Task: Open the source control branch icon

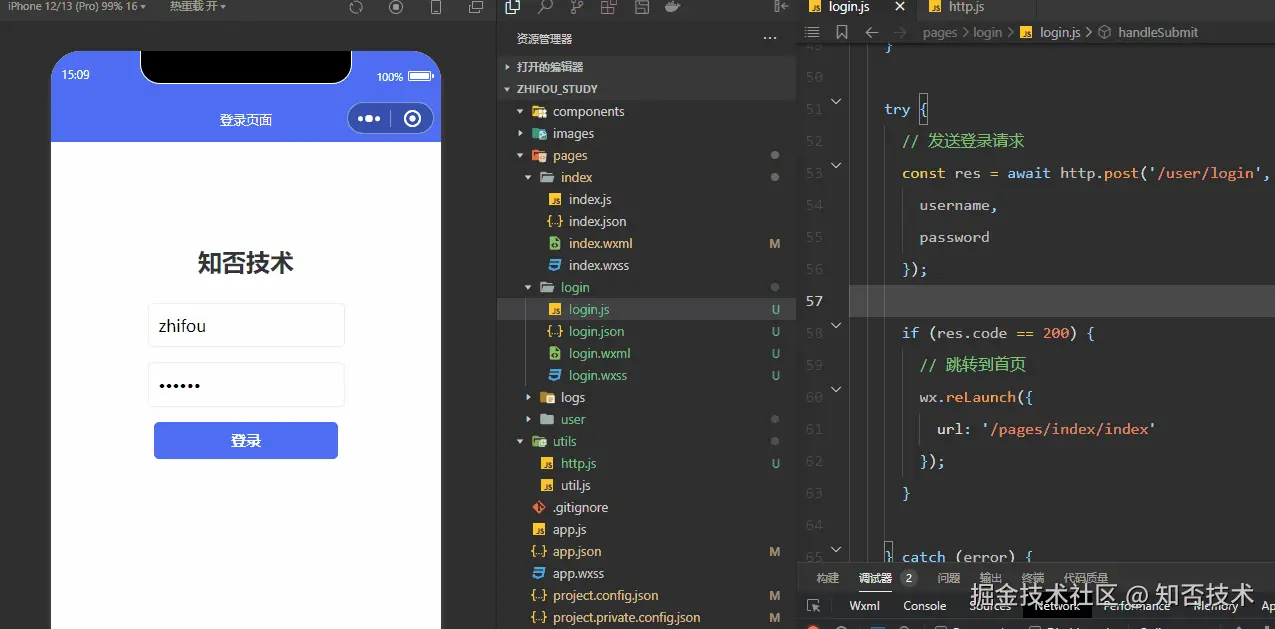Action: 577,7
